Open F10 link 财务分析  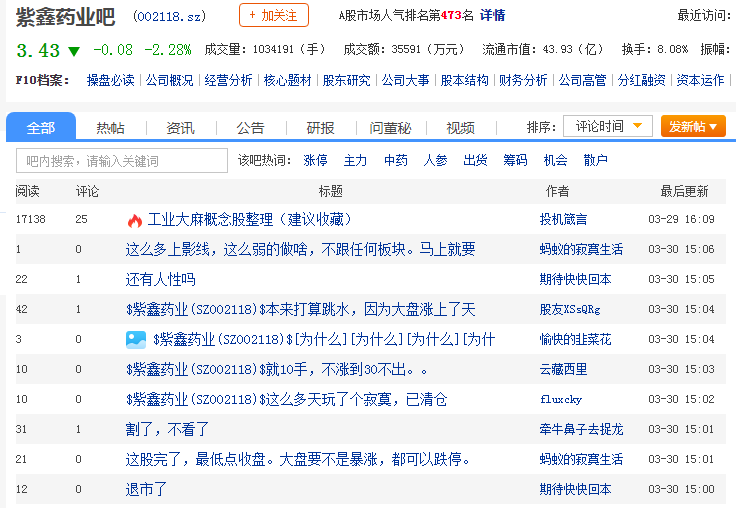523,80
